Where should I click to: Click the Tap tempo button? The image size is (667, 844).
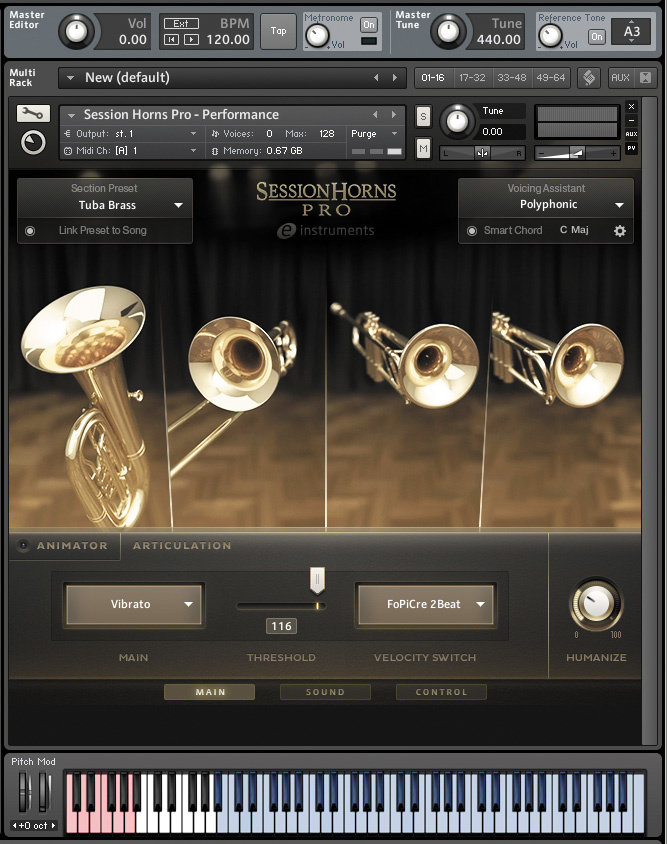pyautogui.click(x=278, y=31)
